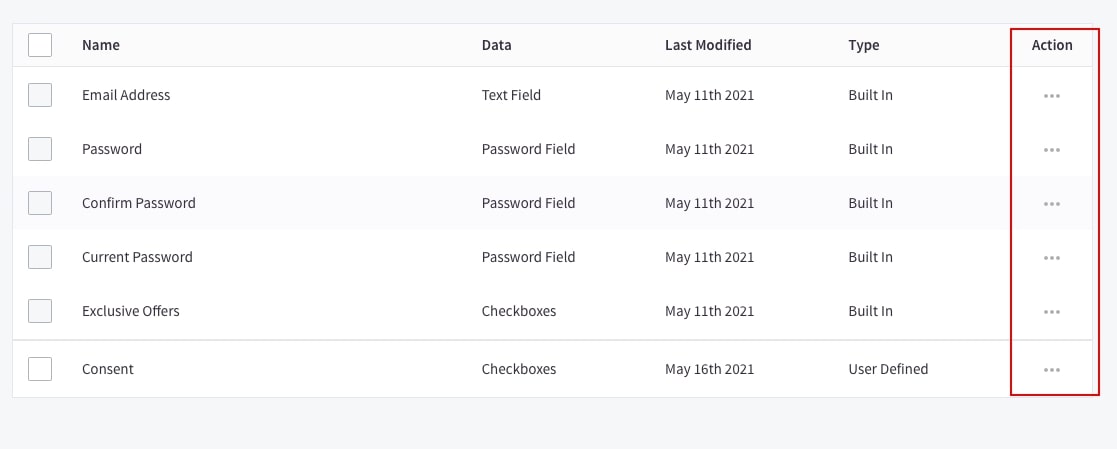This screenshot has height=449, width=1117.
Task: Click the Email Address field name
Action: coord(126,95)
